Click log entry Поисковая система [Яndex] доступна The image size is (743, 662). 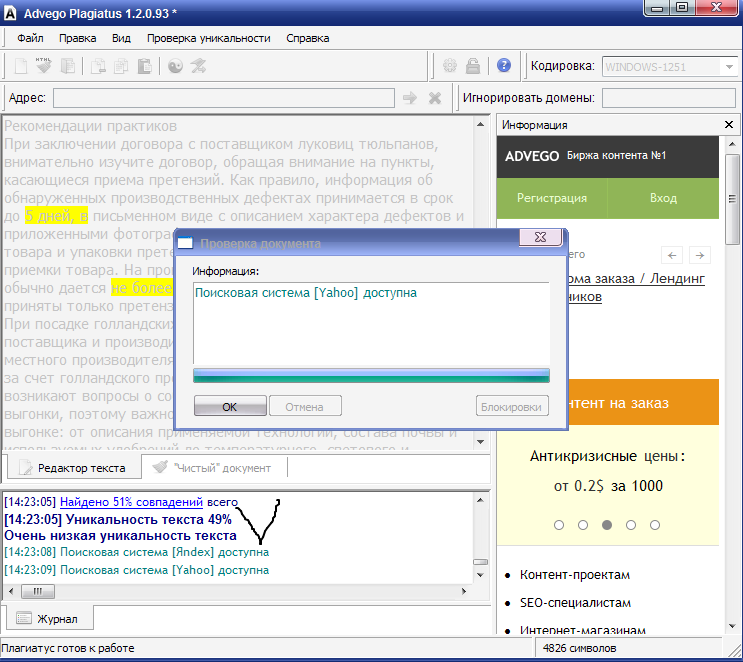coord(136,553)
